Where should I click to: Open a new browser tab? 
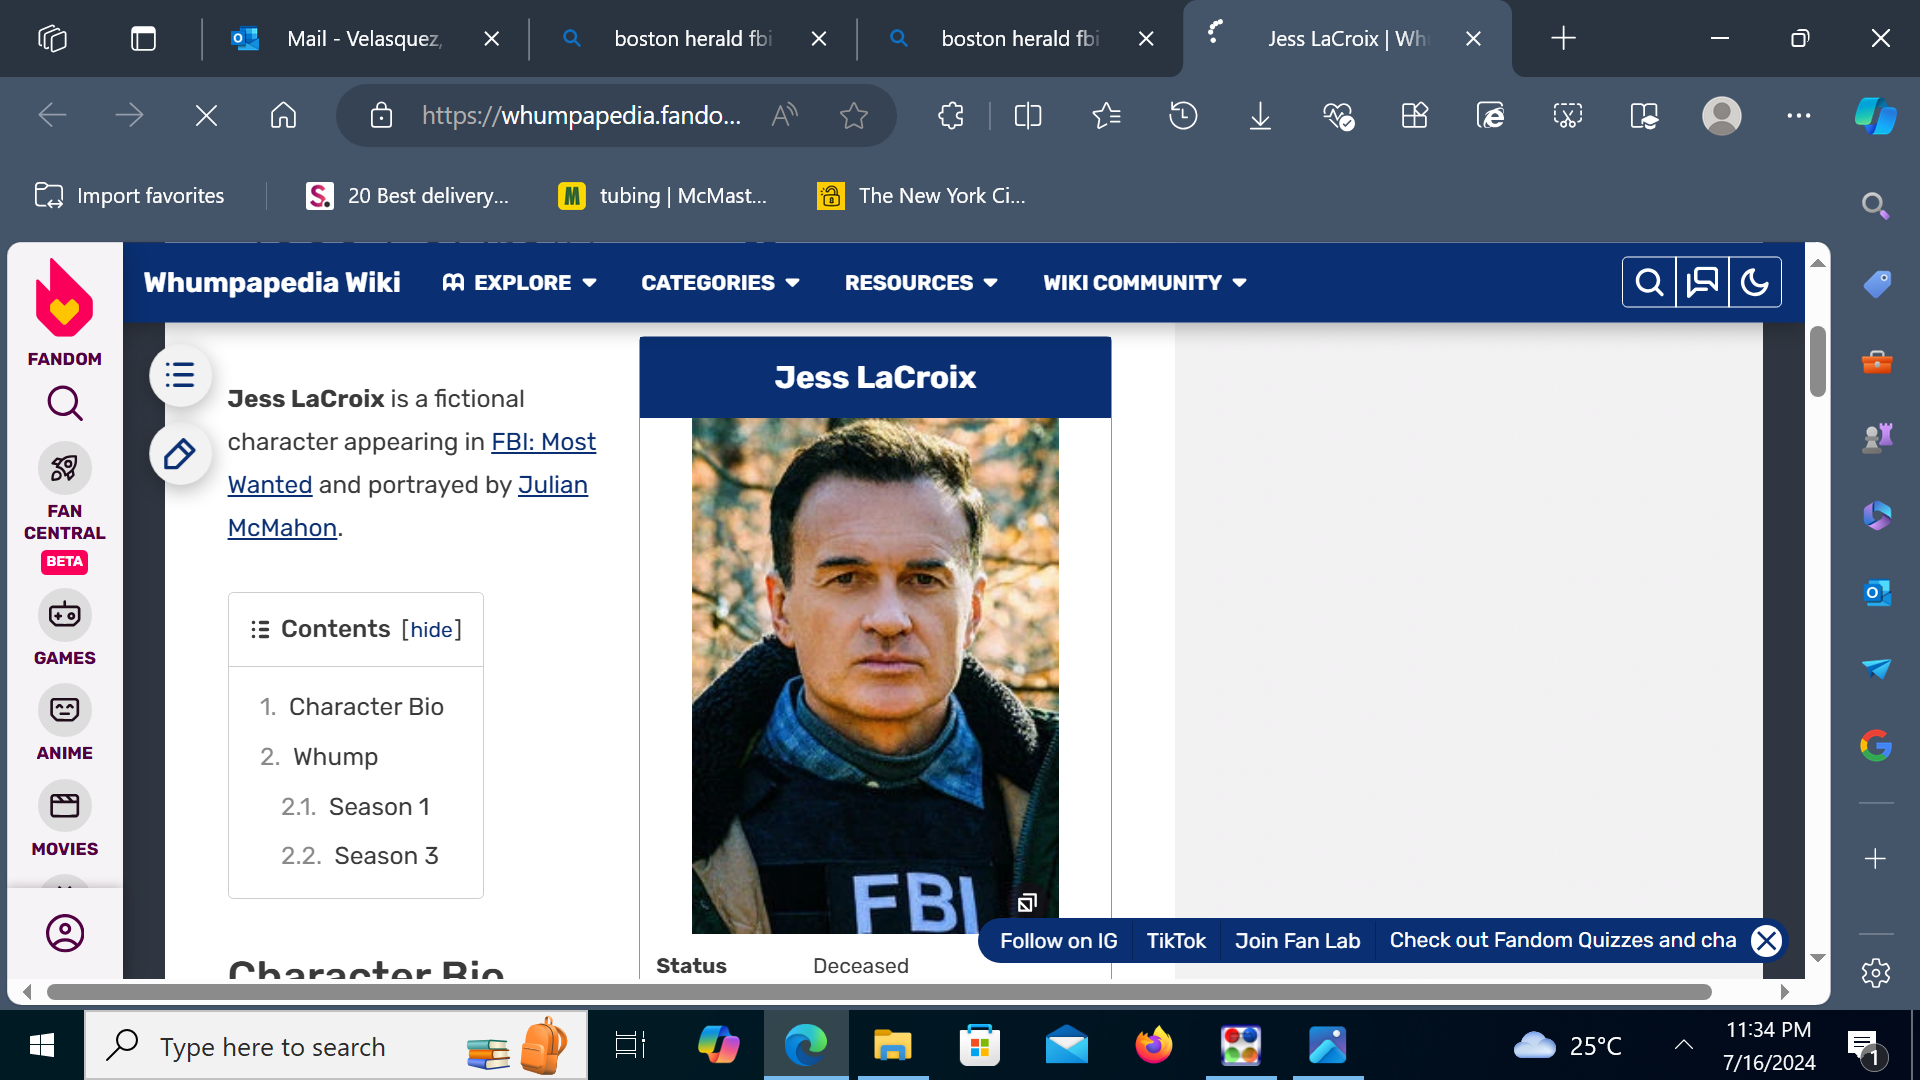coord(1563,39)
